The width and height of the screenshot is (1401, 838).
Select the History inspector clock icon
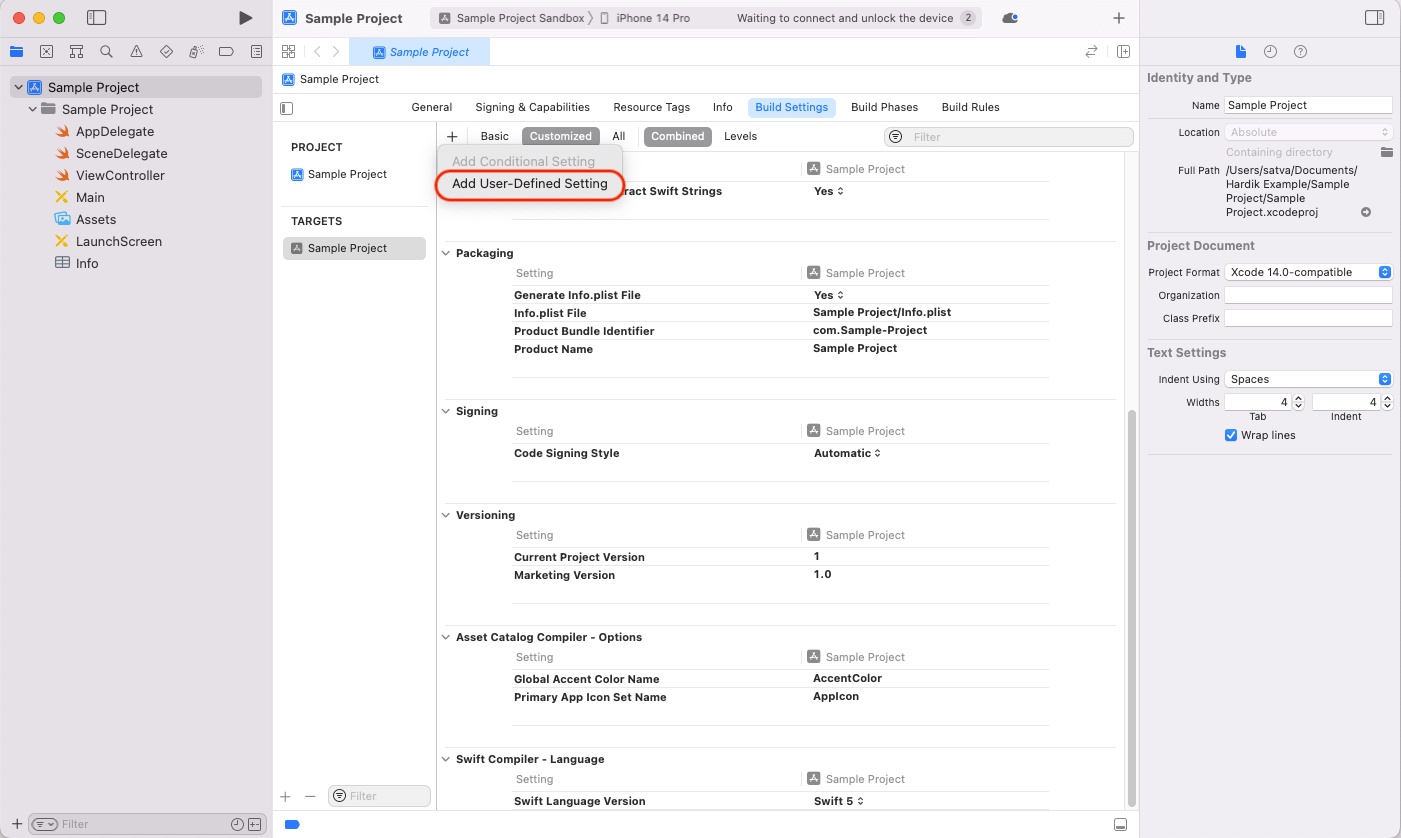1270,51
